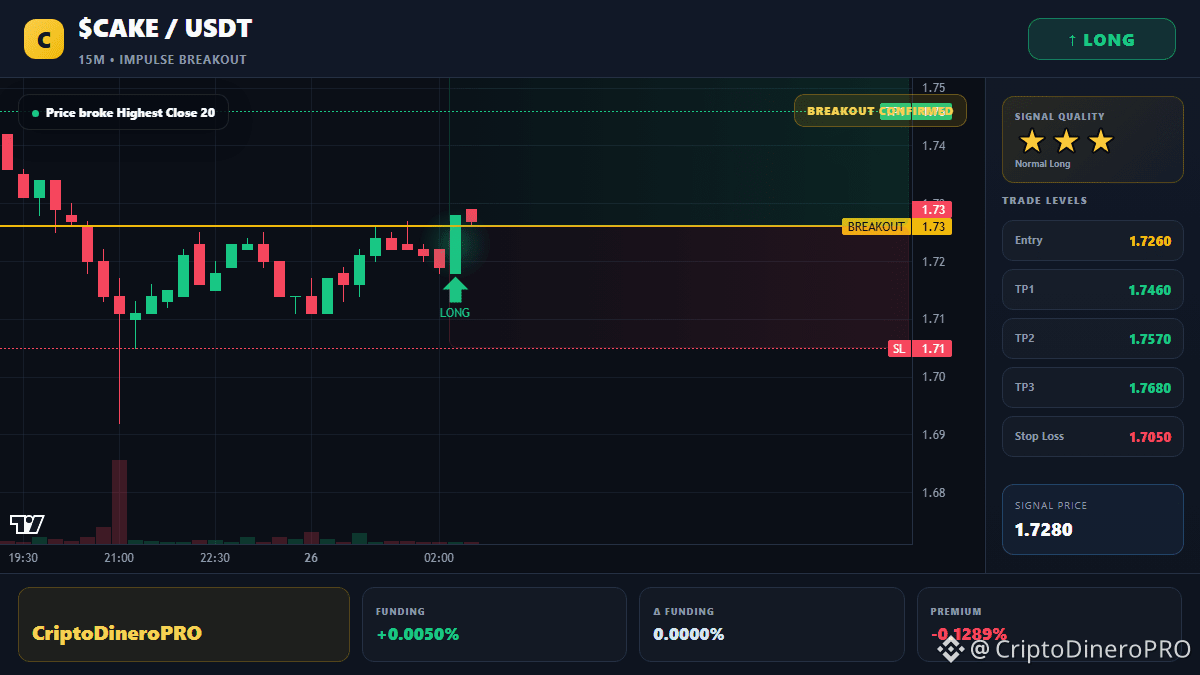The width and height of the screenshot is (1200, 675).
Task: Click the tall red volume bar at 21:00
Action: [119, 502]
